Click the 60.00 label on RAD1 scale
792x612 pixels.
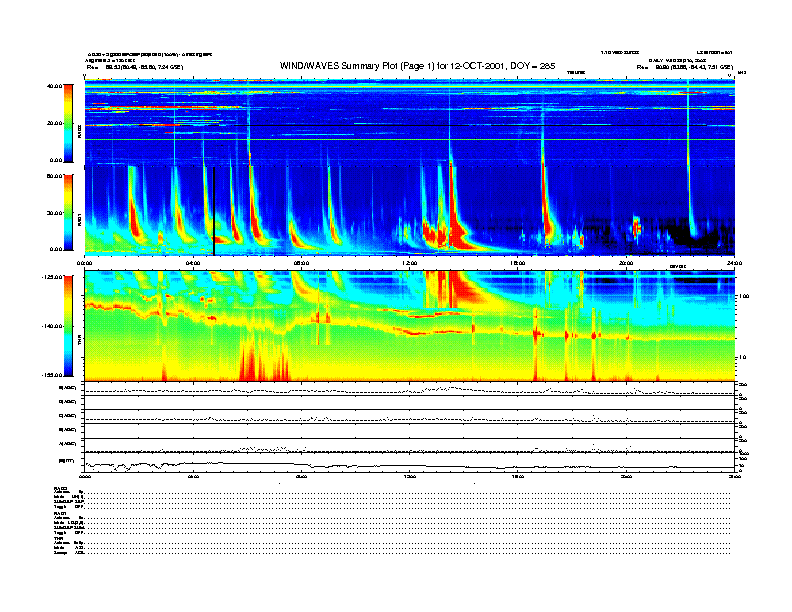click(55, 176)
